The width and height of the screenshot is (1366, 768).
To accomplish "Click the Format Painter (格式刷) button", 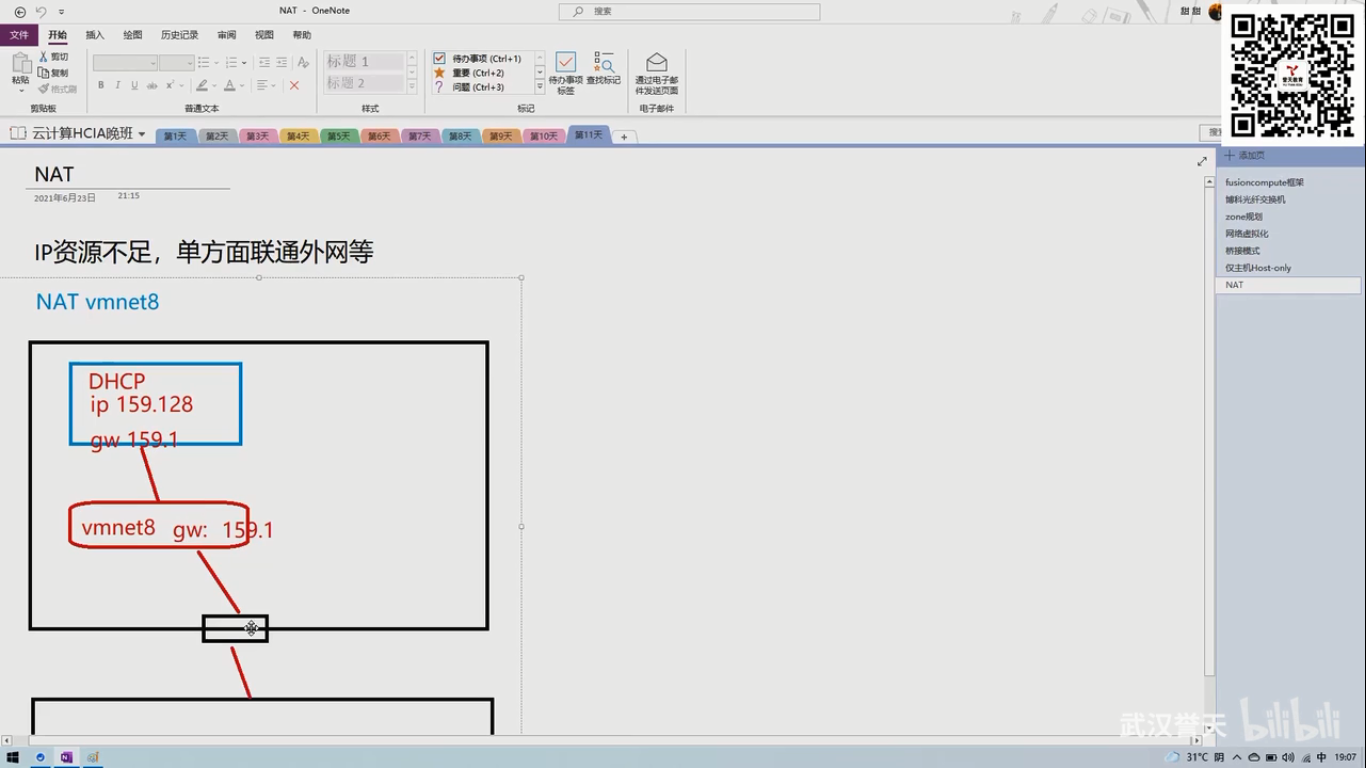I will point(58,89).
